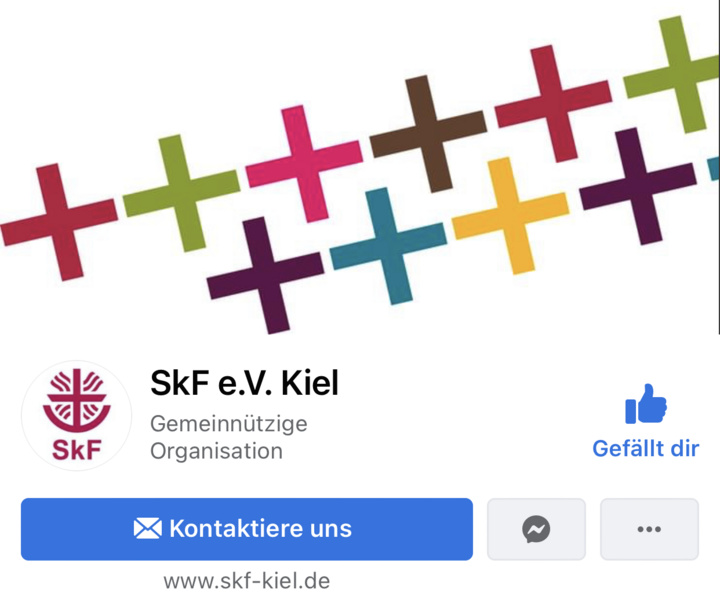Screen dimensions: 720x600
Task: Open the www.skf-kiel.de website link
Action: pyautogui.click(x=247, y=582)
